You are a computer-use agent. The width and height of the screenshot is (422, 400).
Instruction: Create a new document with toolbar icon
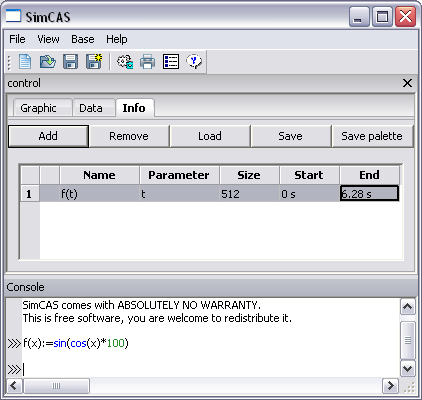[25, 62]
